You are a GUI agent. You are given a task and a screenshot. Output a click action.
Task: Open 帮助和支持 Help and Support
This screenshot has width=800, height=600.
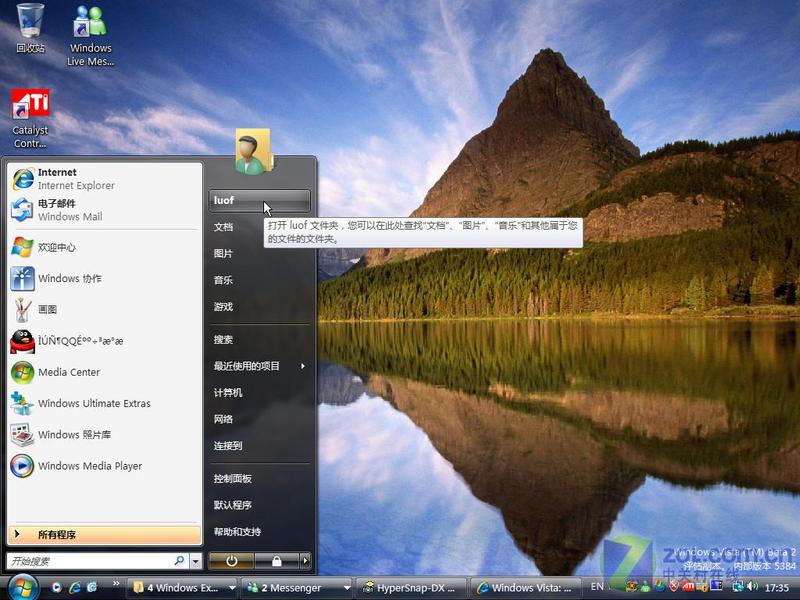(259, 532)
